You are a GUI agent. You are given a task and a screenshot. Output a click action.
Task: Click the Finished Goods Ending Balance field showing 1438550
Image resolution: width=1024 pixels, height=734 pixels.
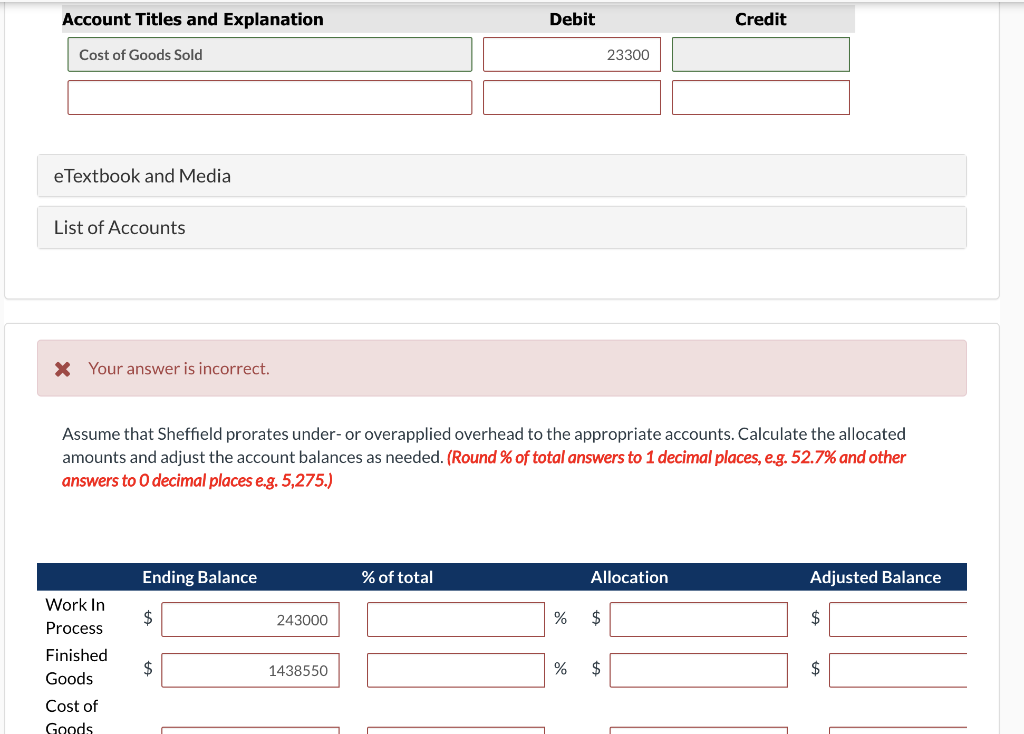(249, 670)
